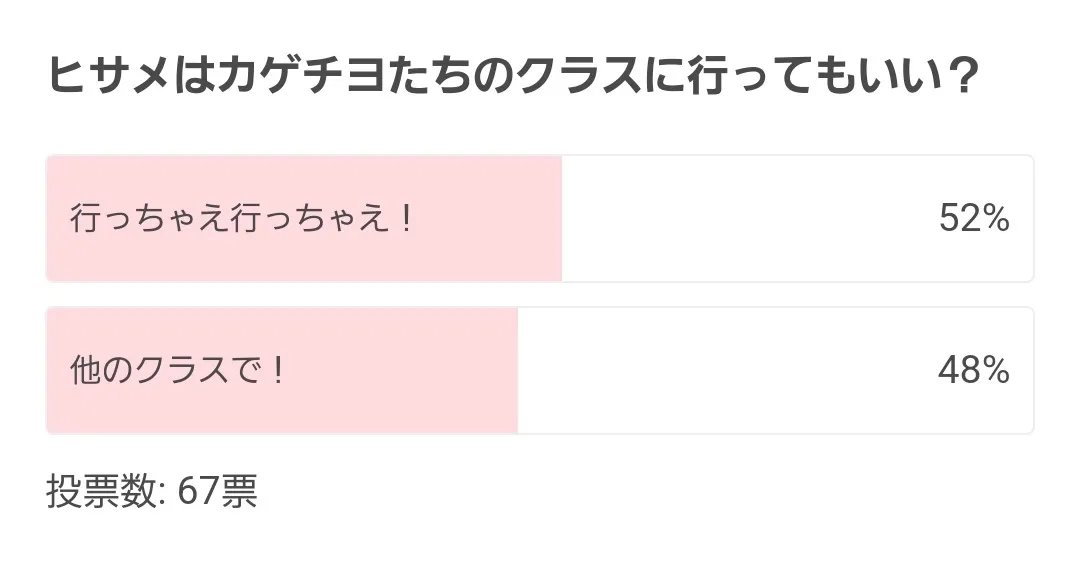Click the exclamation mark in the first option
This screenshot has height=581, width=1080.
(x=405, y=219)
